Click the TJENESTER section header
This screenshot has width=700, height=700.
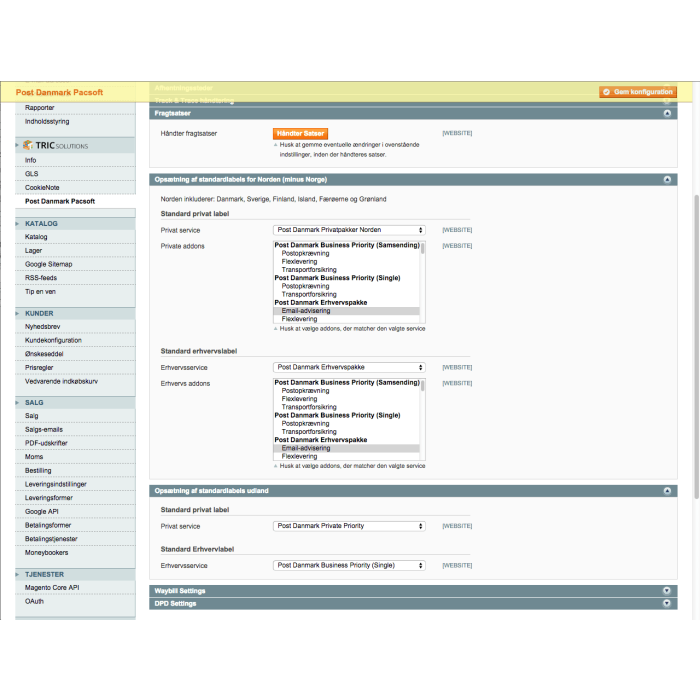tap(44, 575)
